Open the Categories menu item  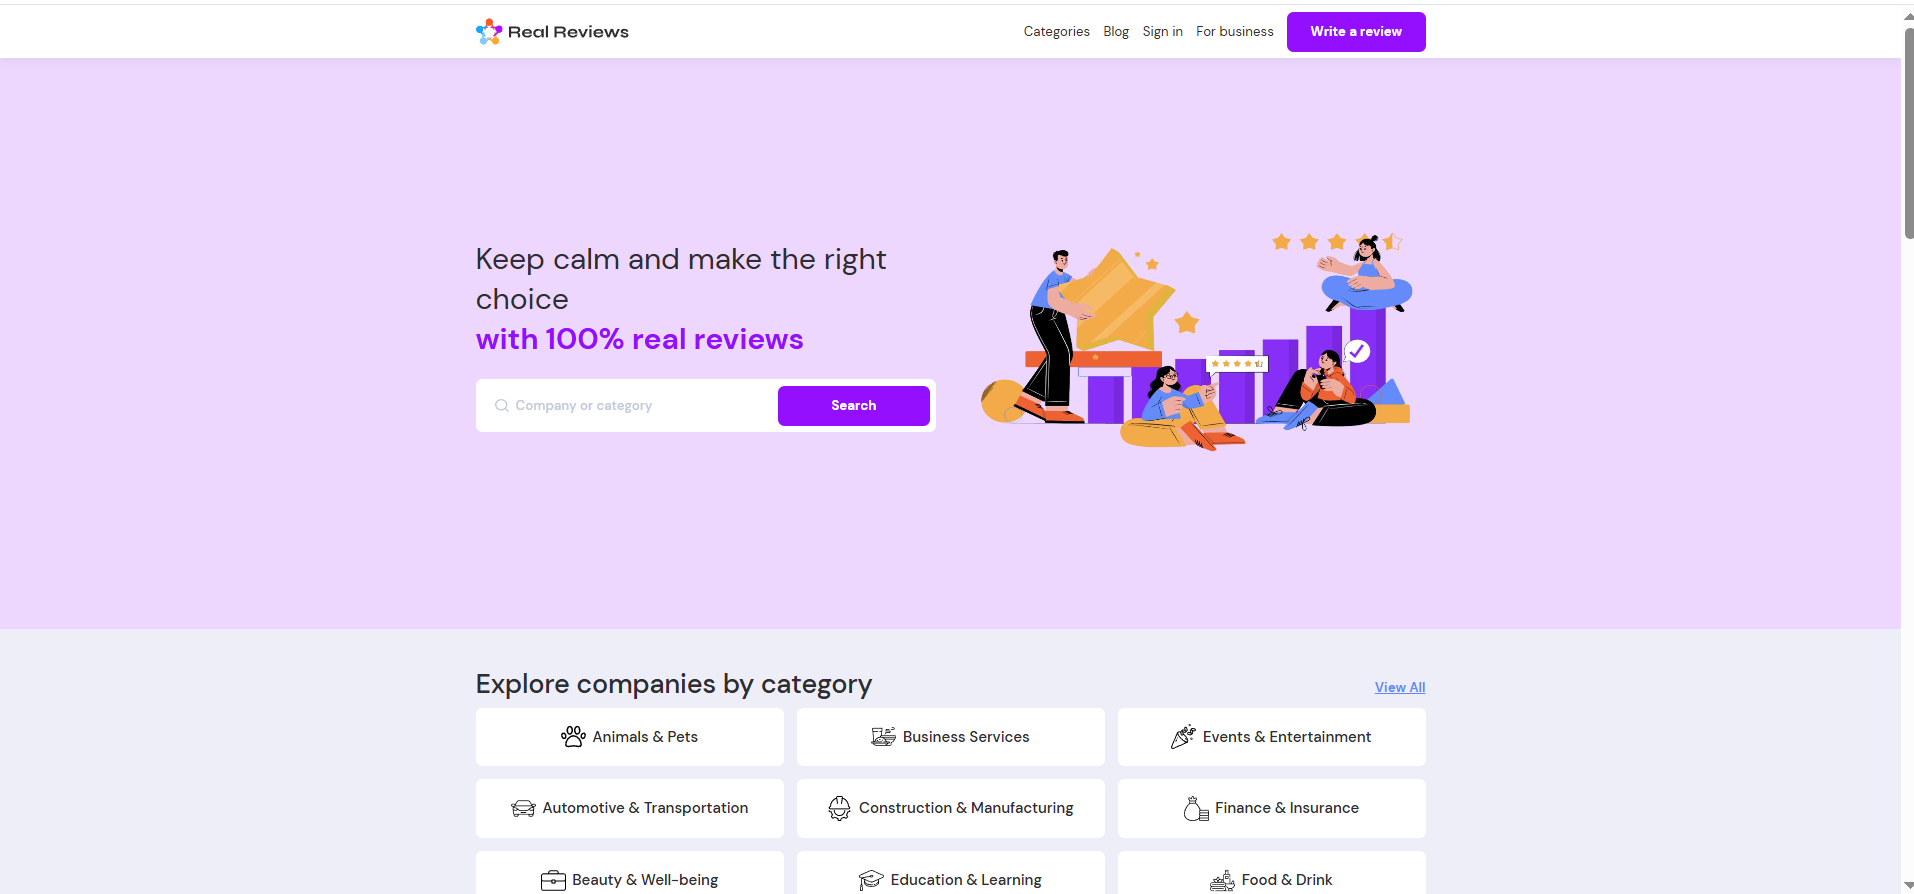point(1056,32)
